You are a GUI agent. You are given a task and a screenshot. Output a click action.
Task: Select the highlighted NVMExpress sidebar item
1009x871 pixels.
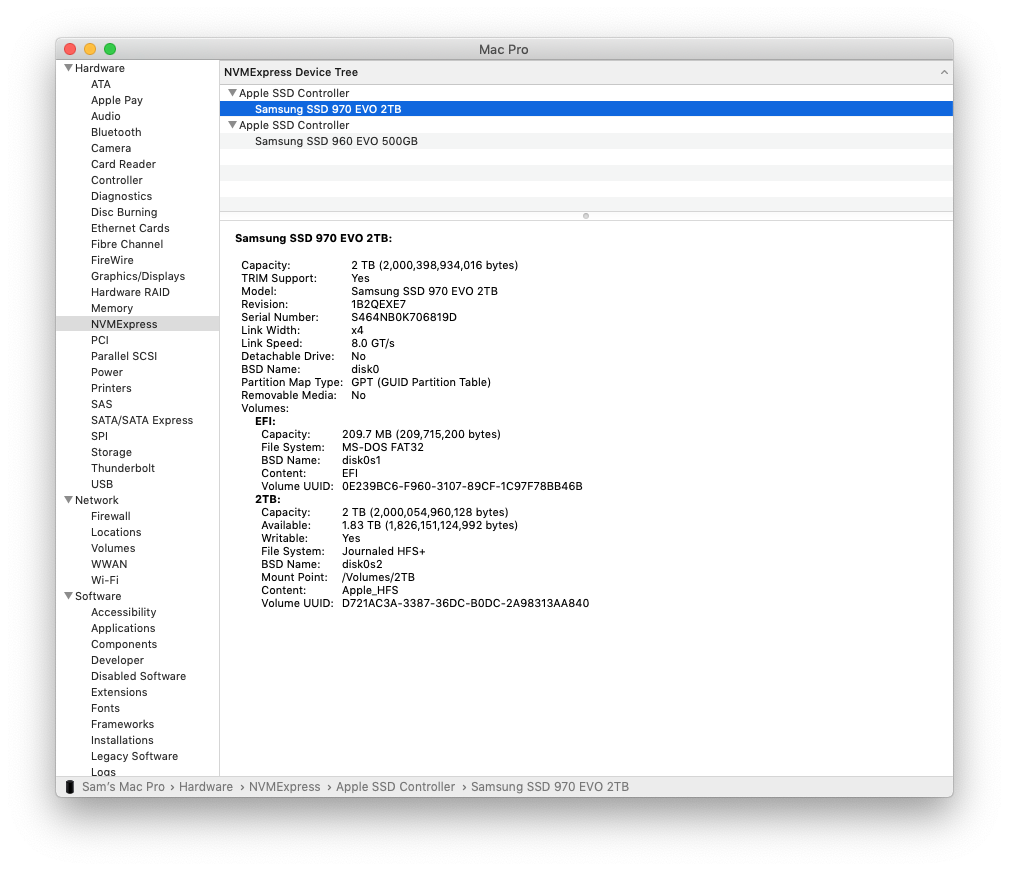pyautogui.click(x=138, y=324)
